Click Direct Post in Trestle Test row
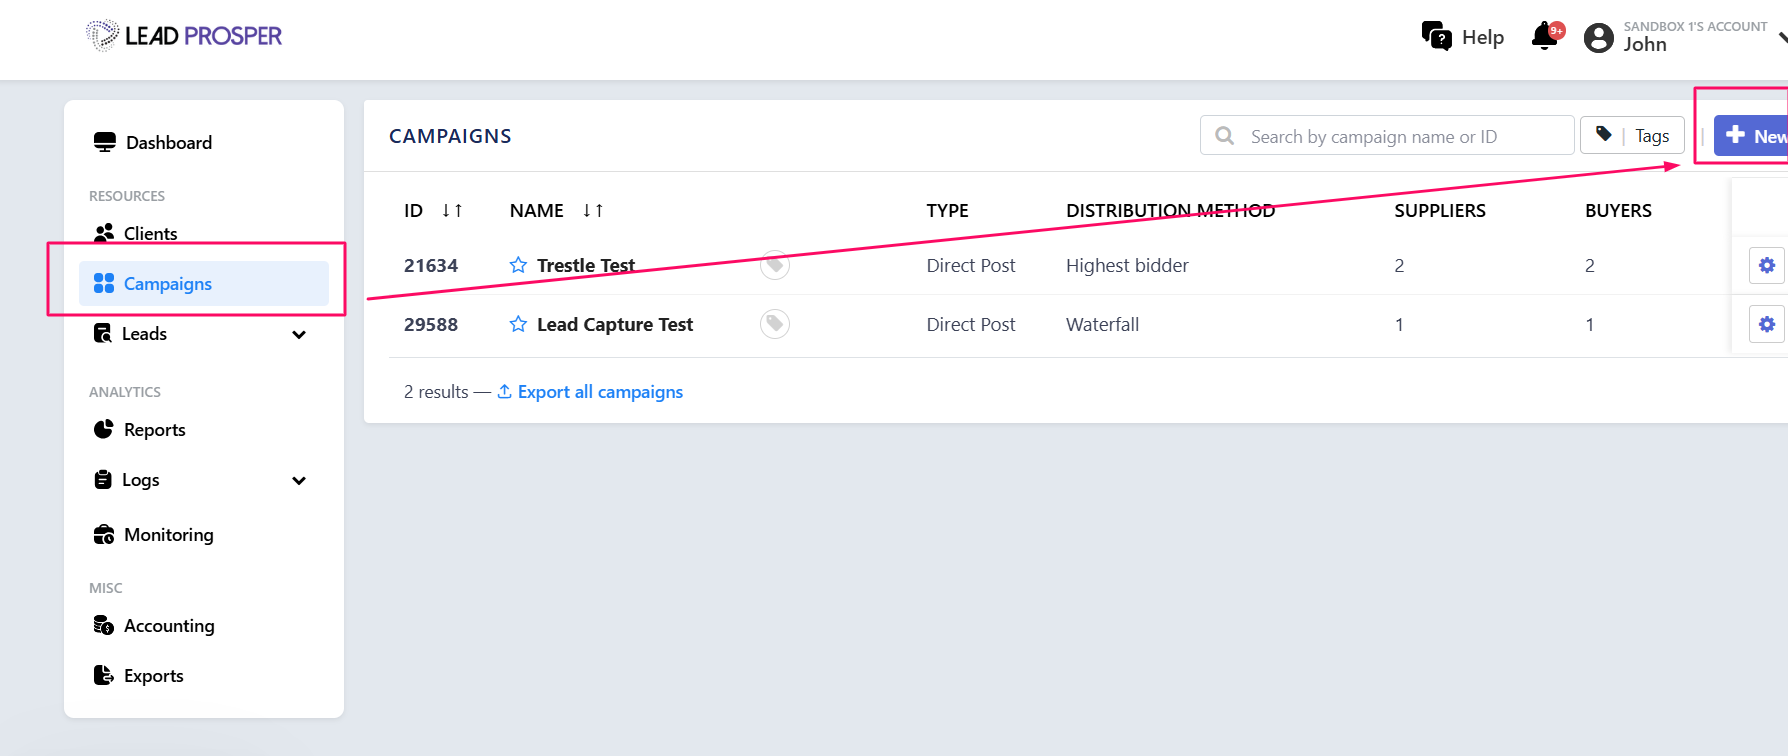The image size is (1788, 756). [970, 265]
